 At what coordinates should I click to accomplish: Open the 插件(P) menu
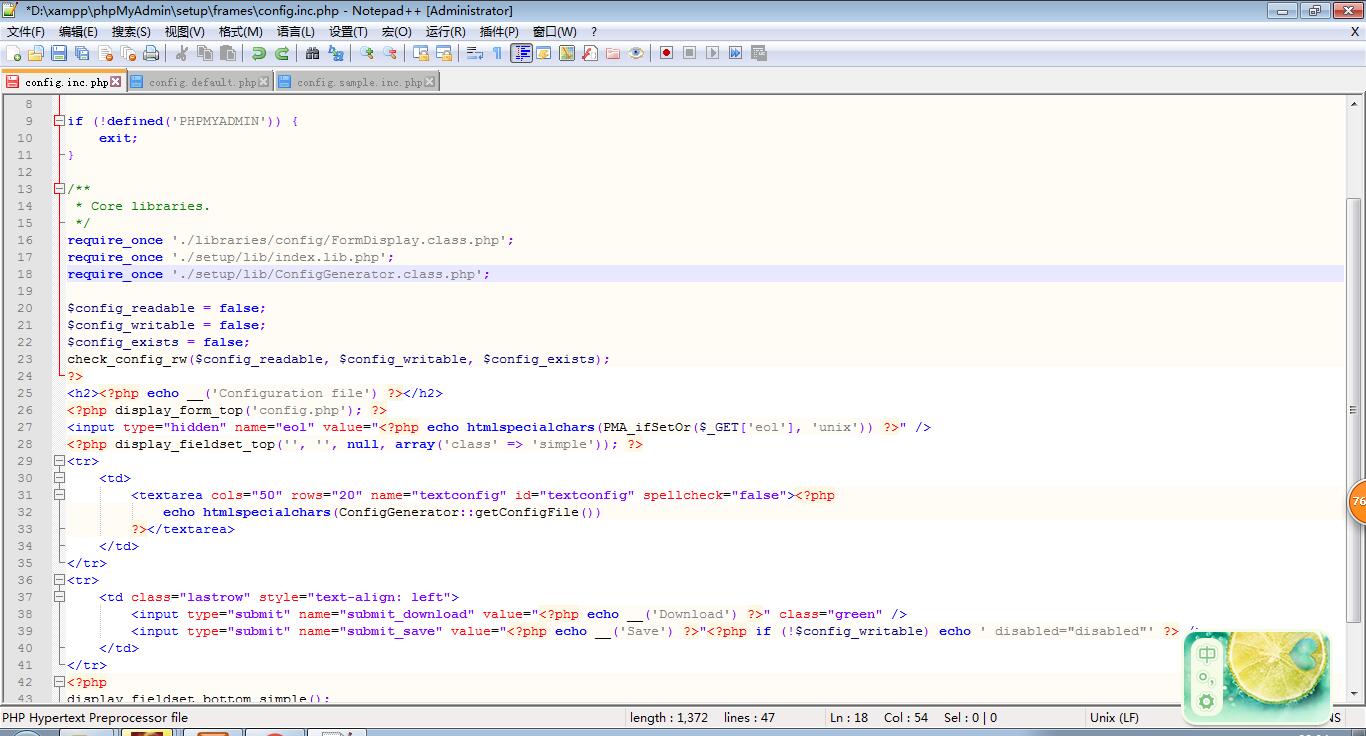pyautogui.click(x=499, y=32)
